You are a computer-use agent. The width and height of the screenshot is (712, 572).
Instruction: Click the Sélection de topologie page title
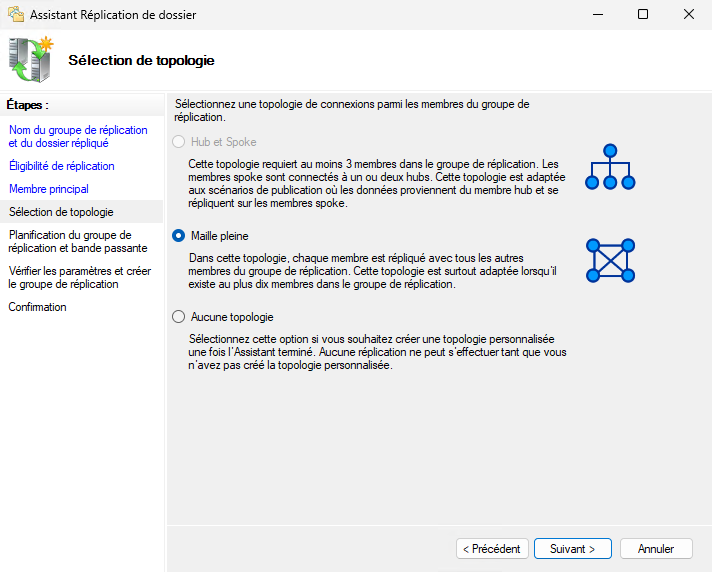coord(141,60)
